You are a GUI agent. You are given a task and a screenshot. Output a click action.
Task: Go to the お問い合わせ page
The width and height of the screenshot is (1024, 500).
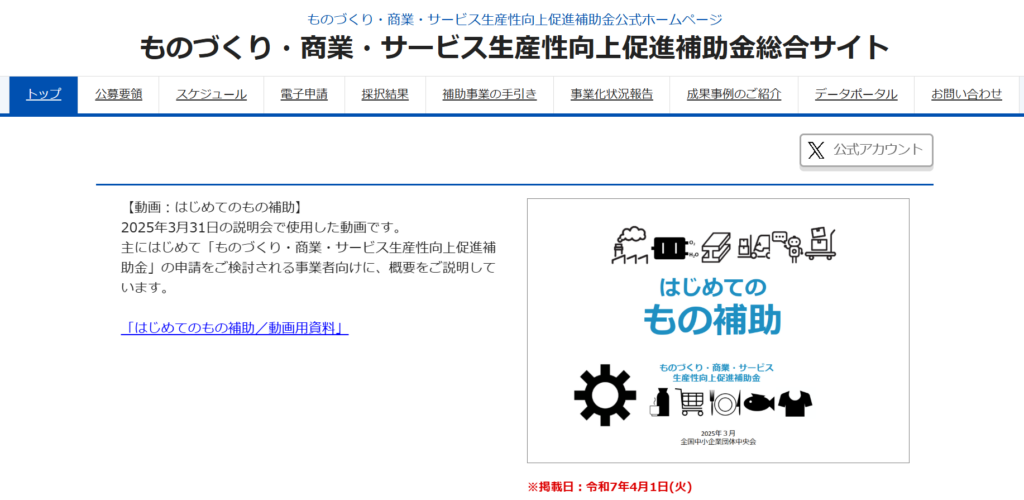point(966,95)
